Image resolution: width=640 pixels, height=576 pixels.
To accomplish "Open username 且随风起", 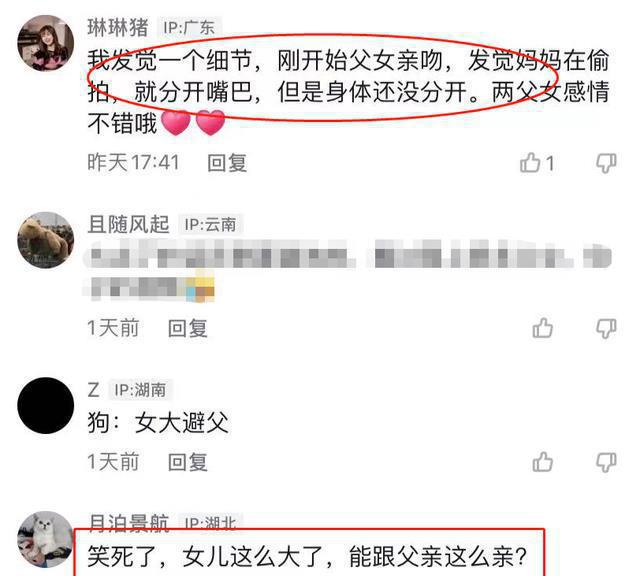I will tap(128, 225).
